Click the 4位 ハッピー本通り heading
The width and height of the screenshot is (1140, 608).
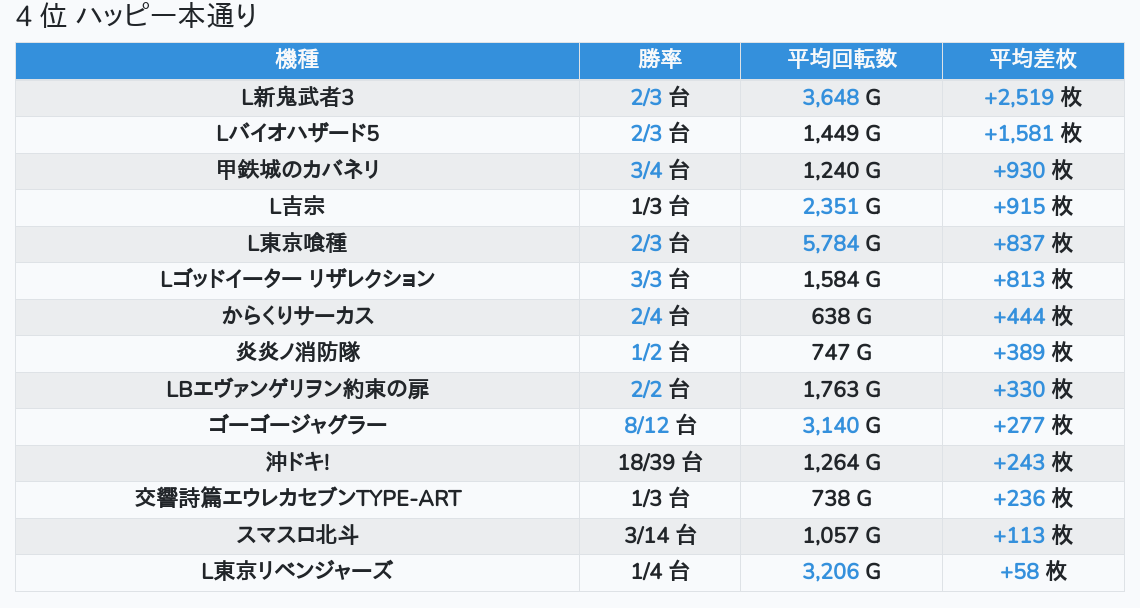tap(137, 17)
